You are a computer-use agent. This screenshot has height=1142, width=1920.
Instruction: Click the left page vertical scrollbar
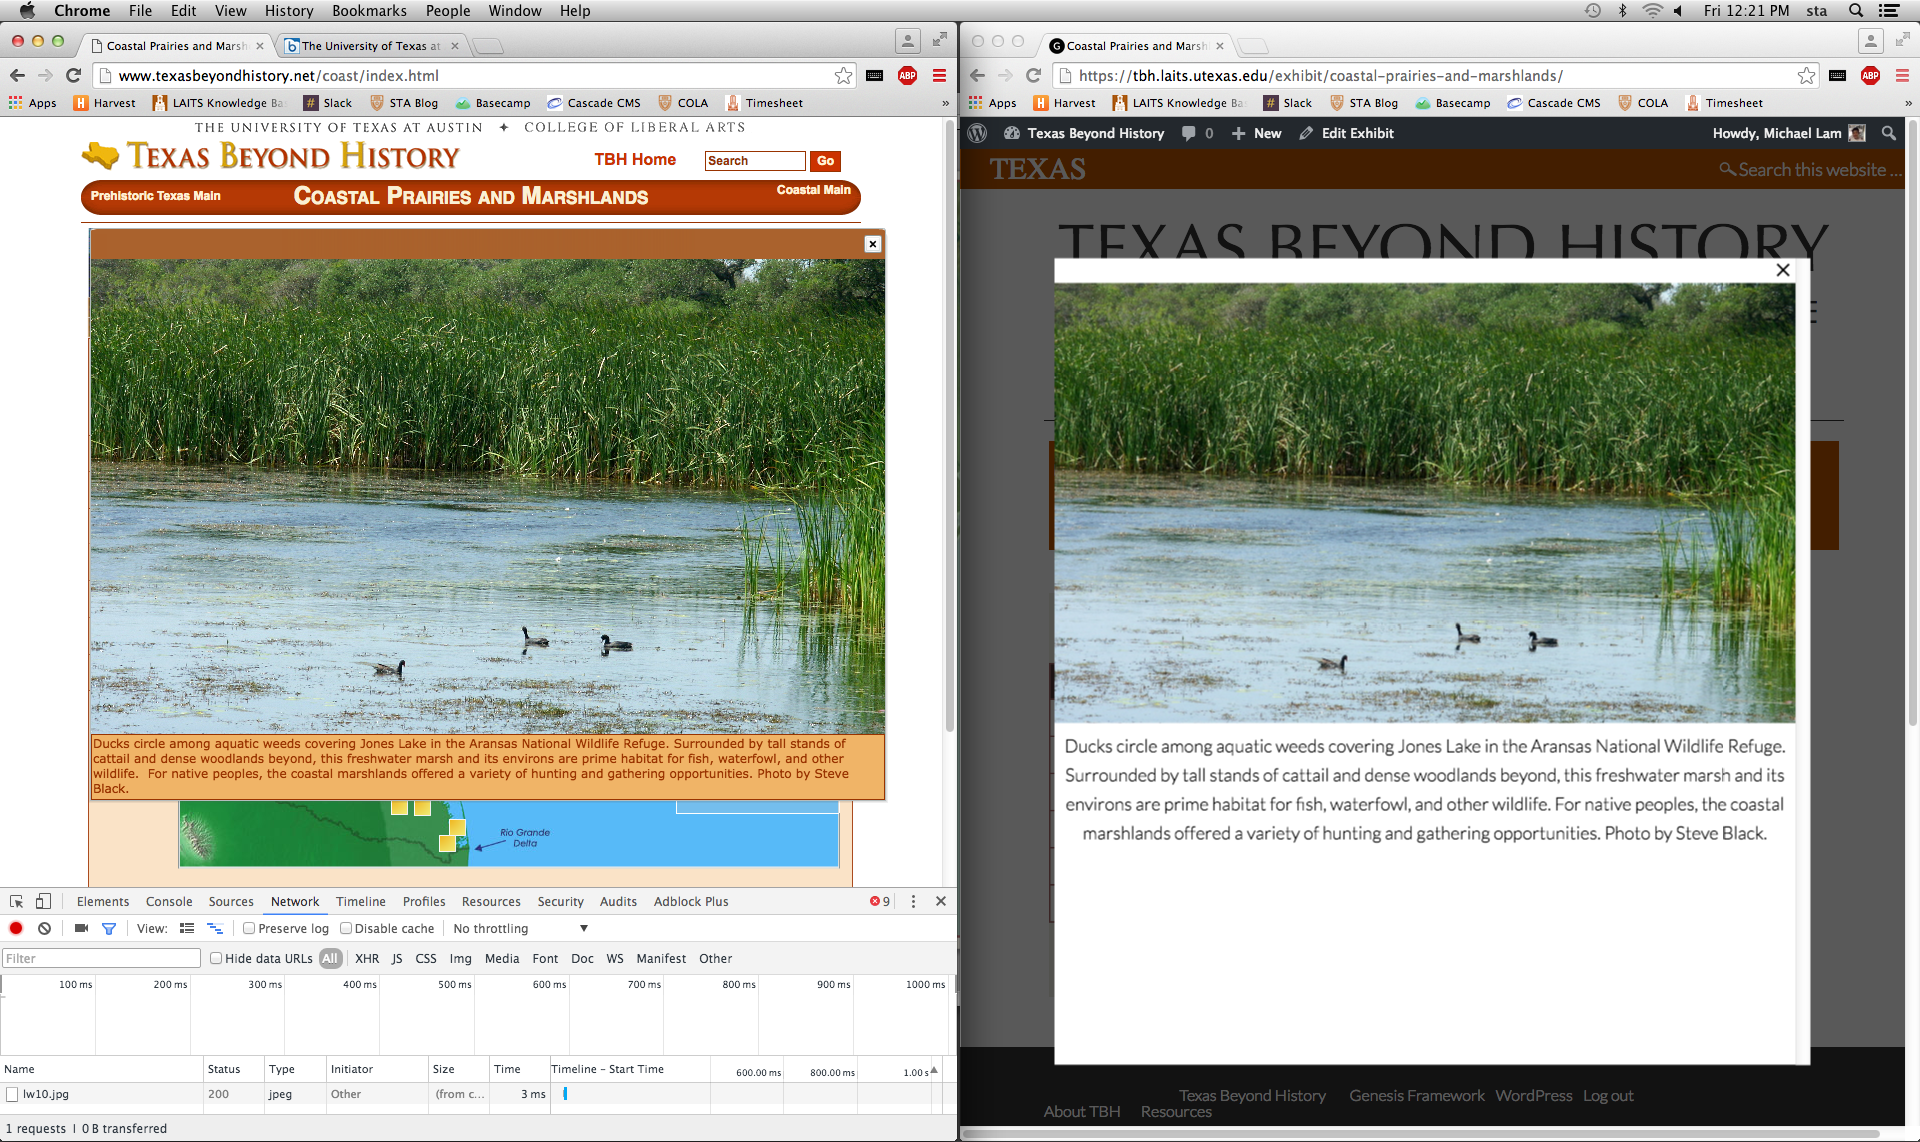949,425
